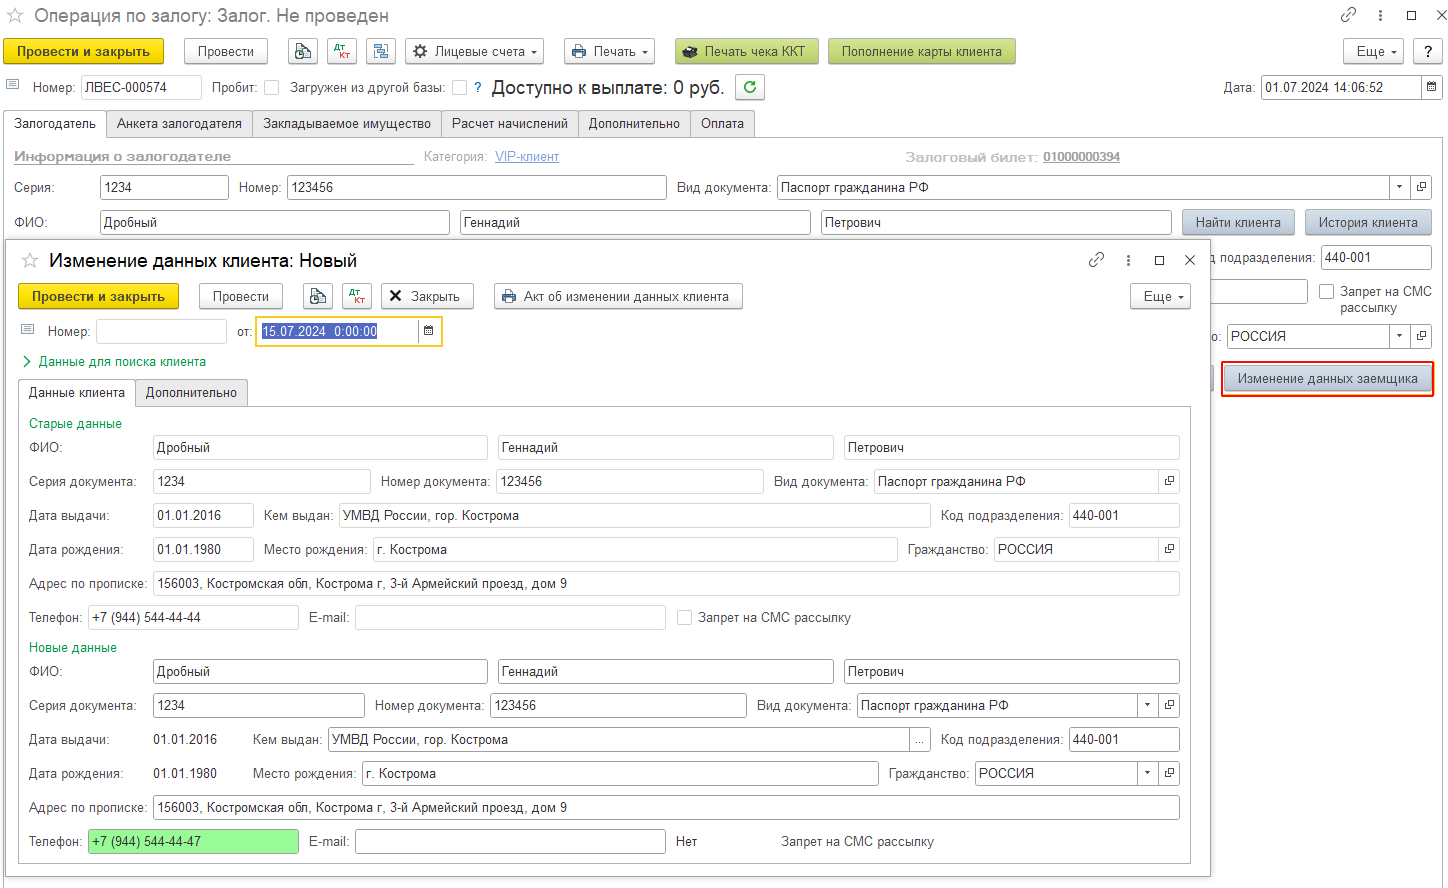Open new Гражданство form icon

(1169, 773)
